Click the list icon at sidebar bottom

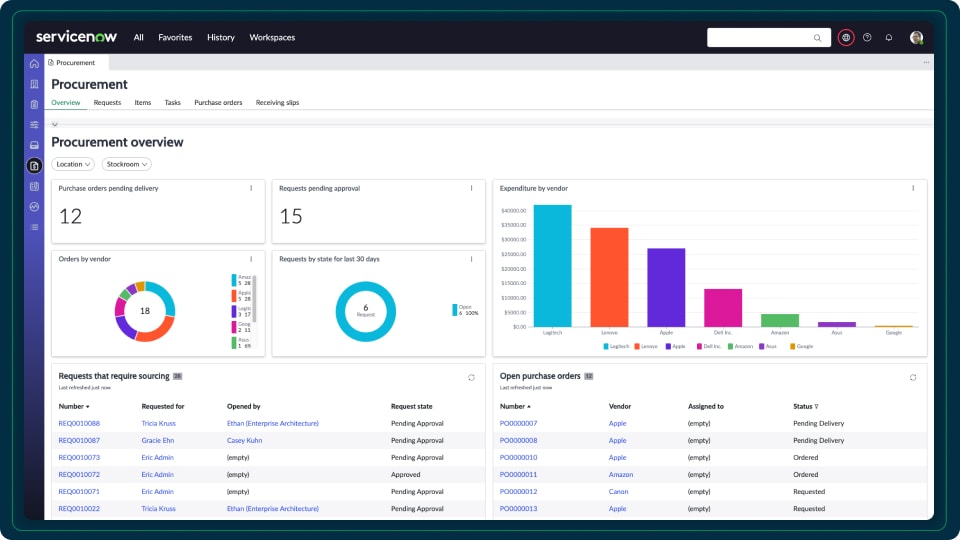click(34, 227)
